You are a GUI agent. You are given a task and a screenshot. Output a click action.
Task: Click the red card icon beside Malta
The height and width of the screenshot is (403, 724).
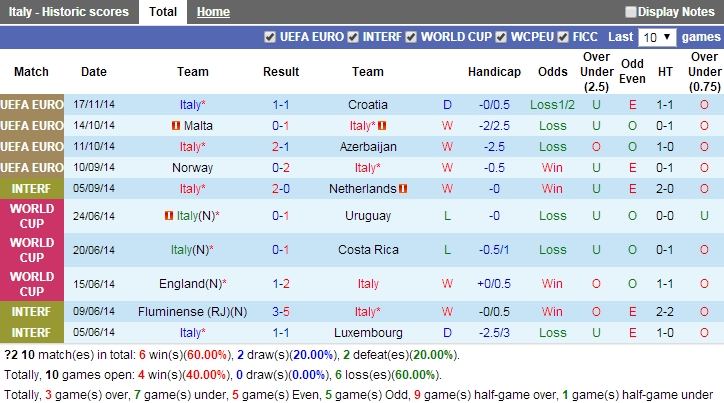176,126
